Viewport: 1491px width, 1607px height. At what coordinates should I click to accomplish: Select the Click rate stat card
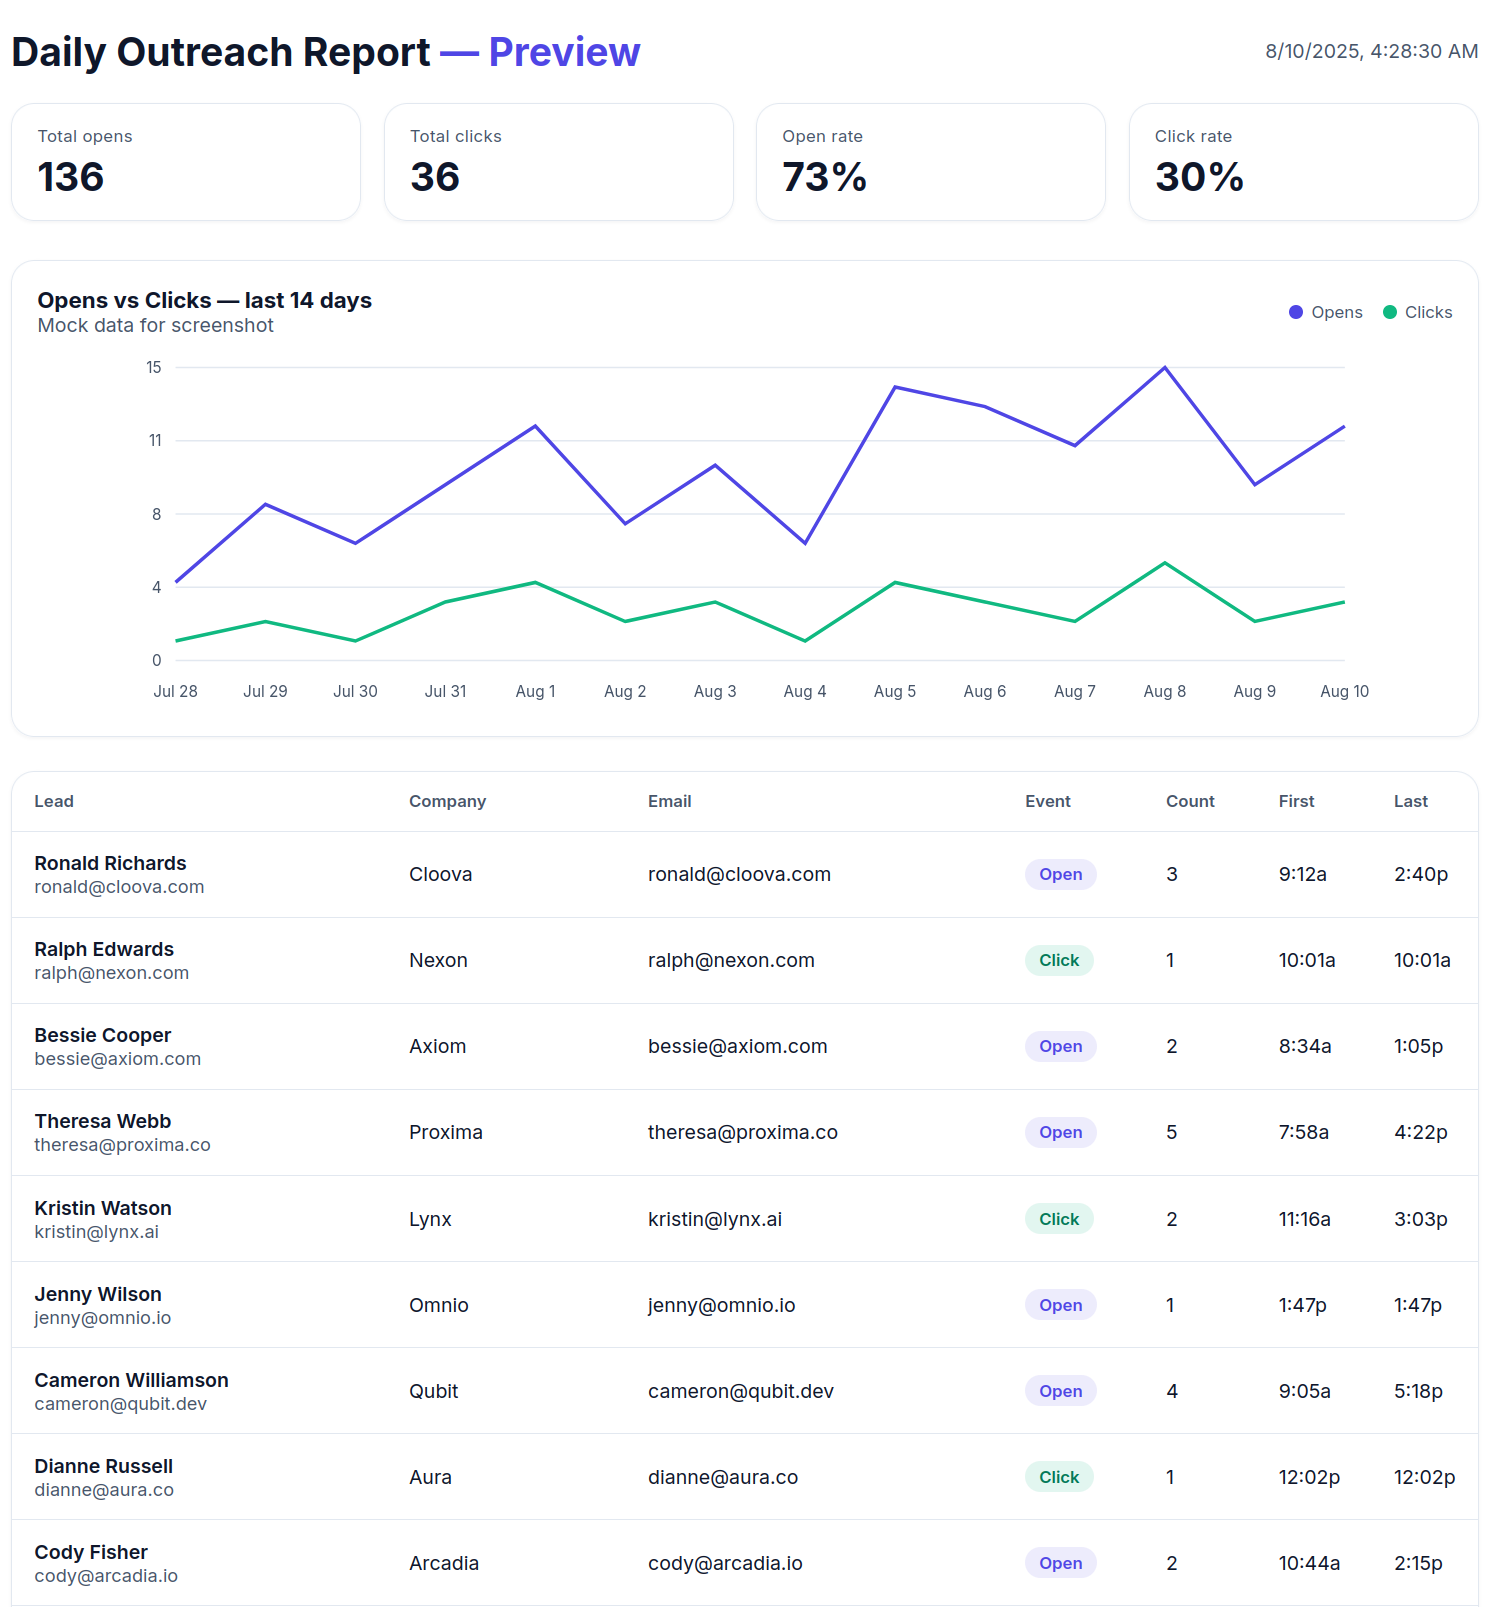[x=1303, y=162]
